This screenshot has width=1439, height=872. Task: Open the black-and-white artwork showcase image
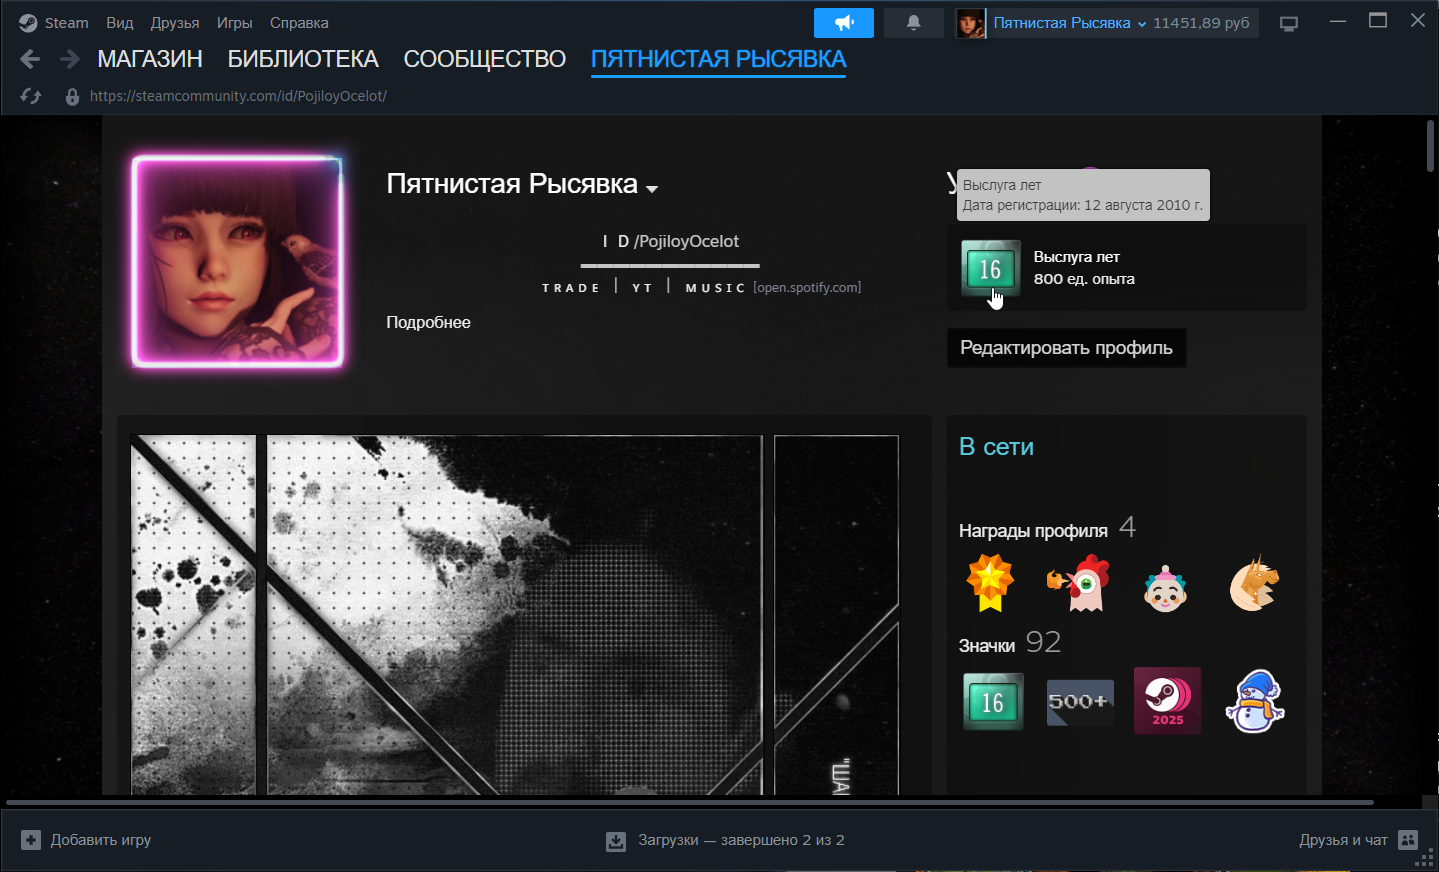coord(446,615)
